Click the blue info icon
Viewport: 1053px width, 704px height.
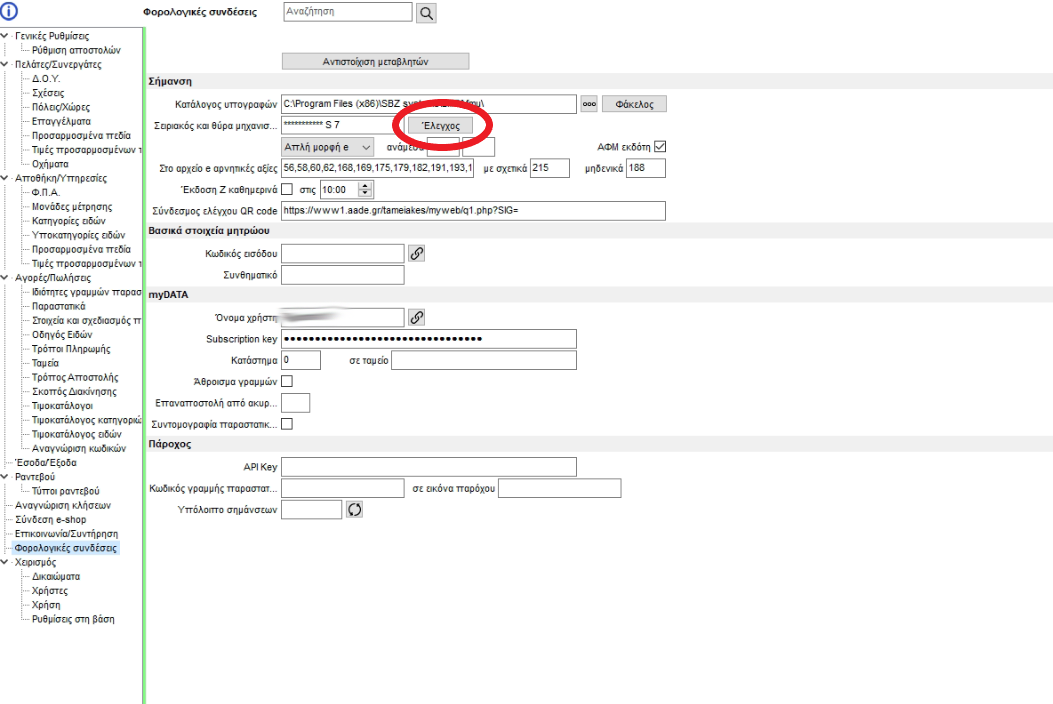coord(10,11)
